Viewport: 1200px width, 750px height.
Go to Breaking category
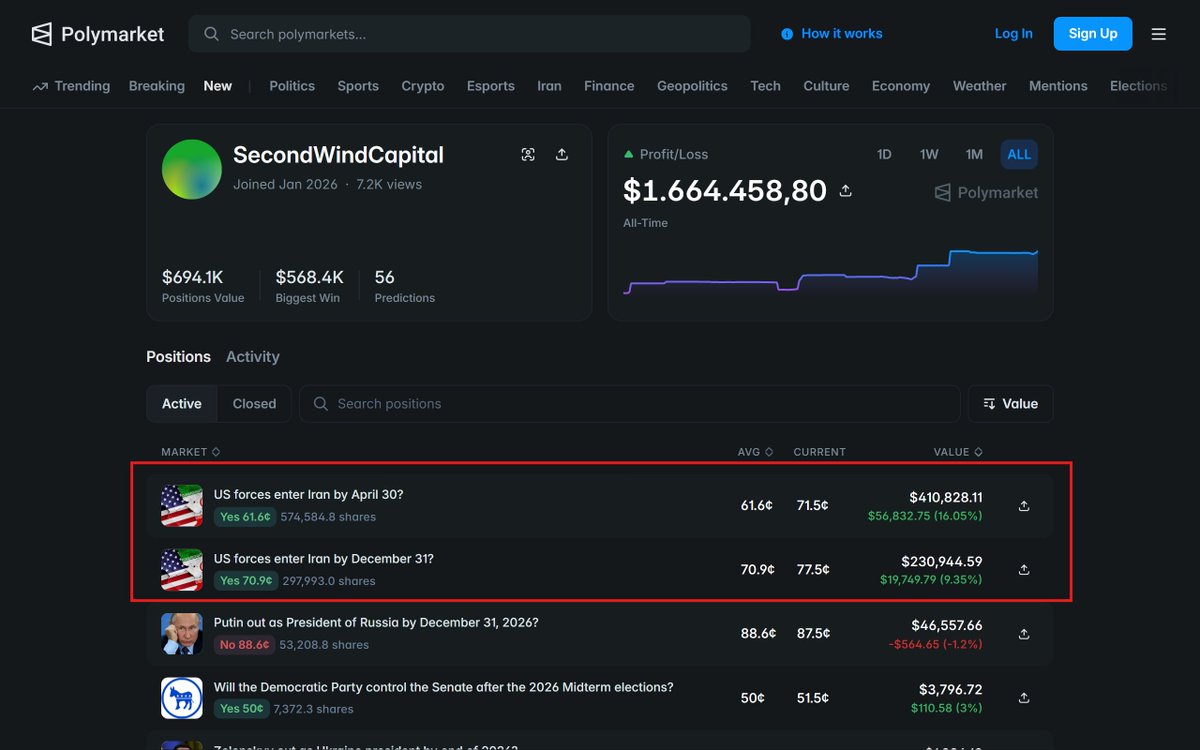click(x=157, y=86)
